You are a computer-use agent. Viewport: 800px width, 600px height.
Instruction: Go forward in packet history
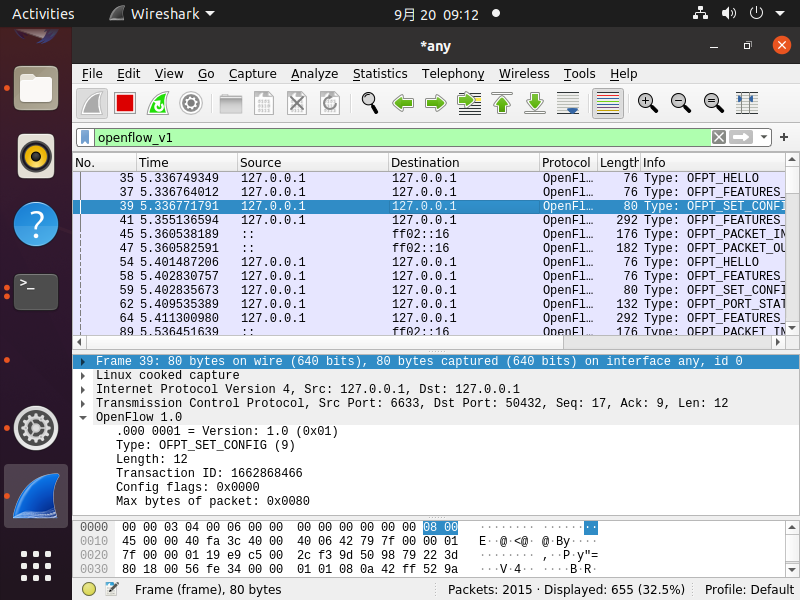click(x=435, y=104)
